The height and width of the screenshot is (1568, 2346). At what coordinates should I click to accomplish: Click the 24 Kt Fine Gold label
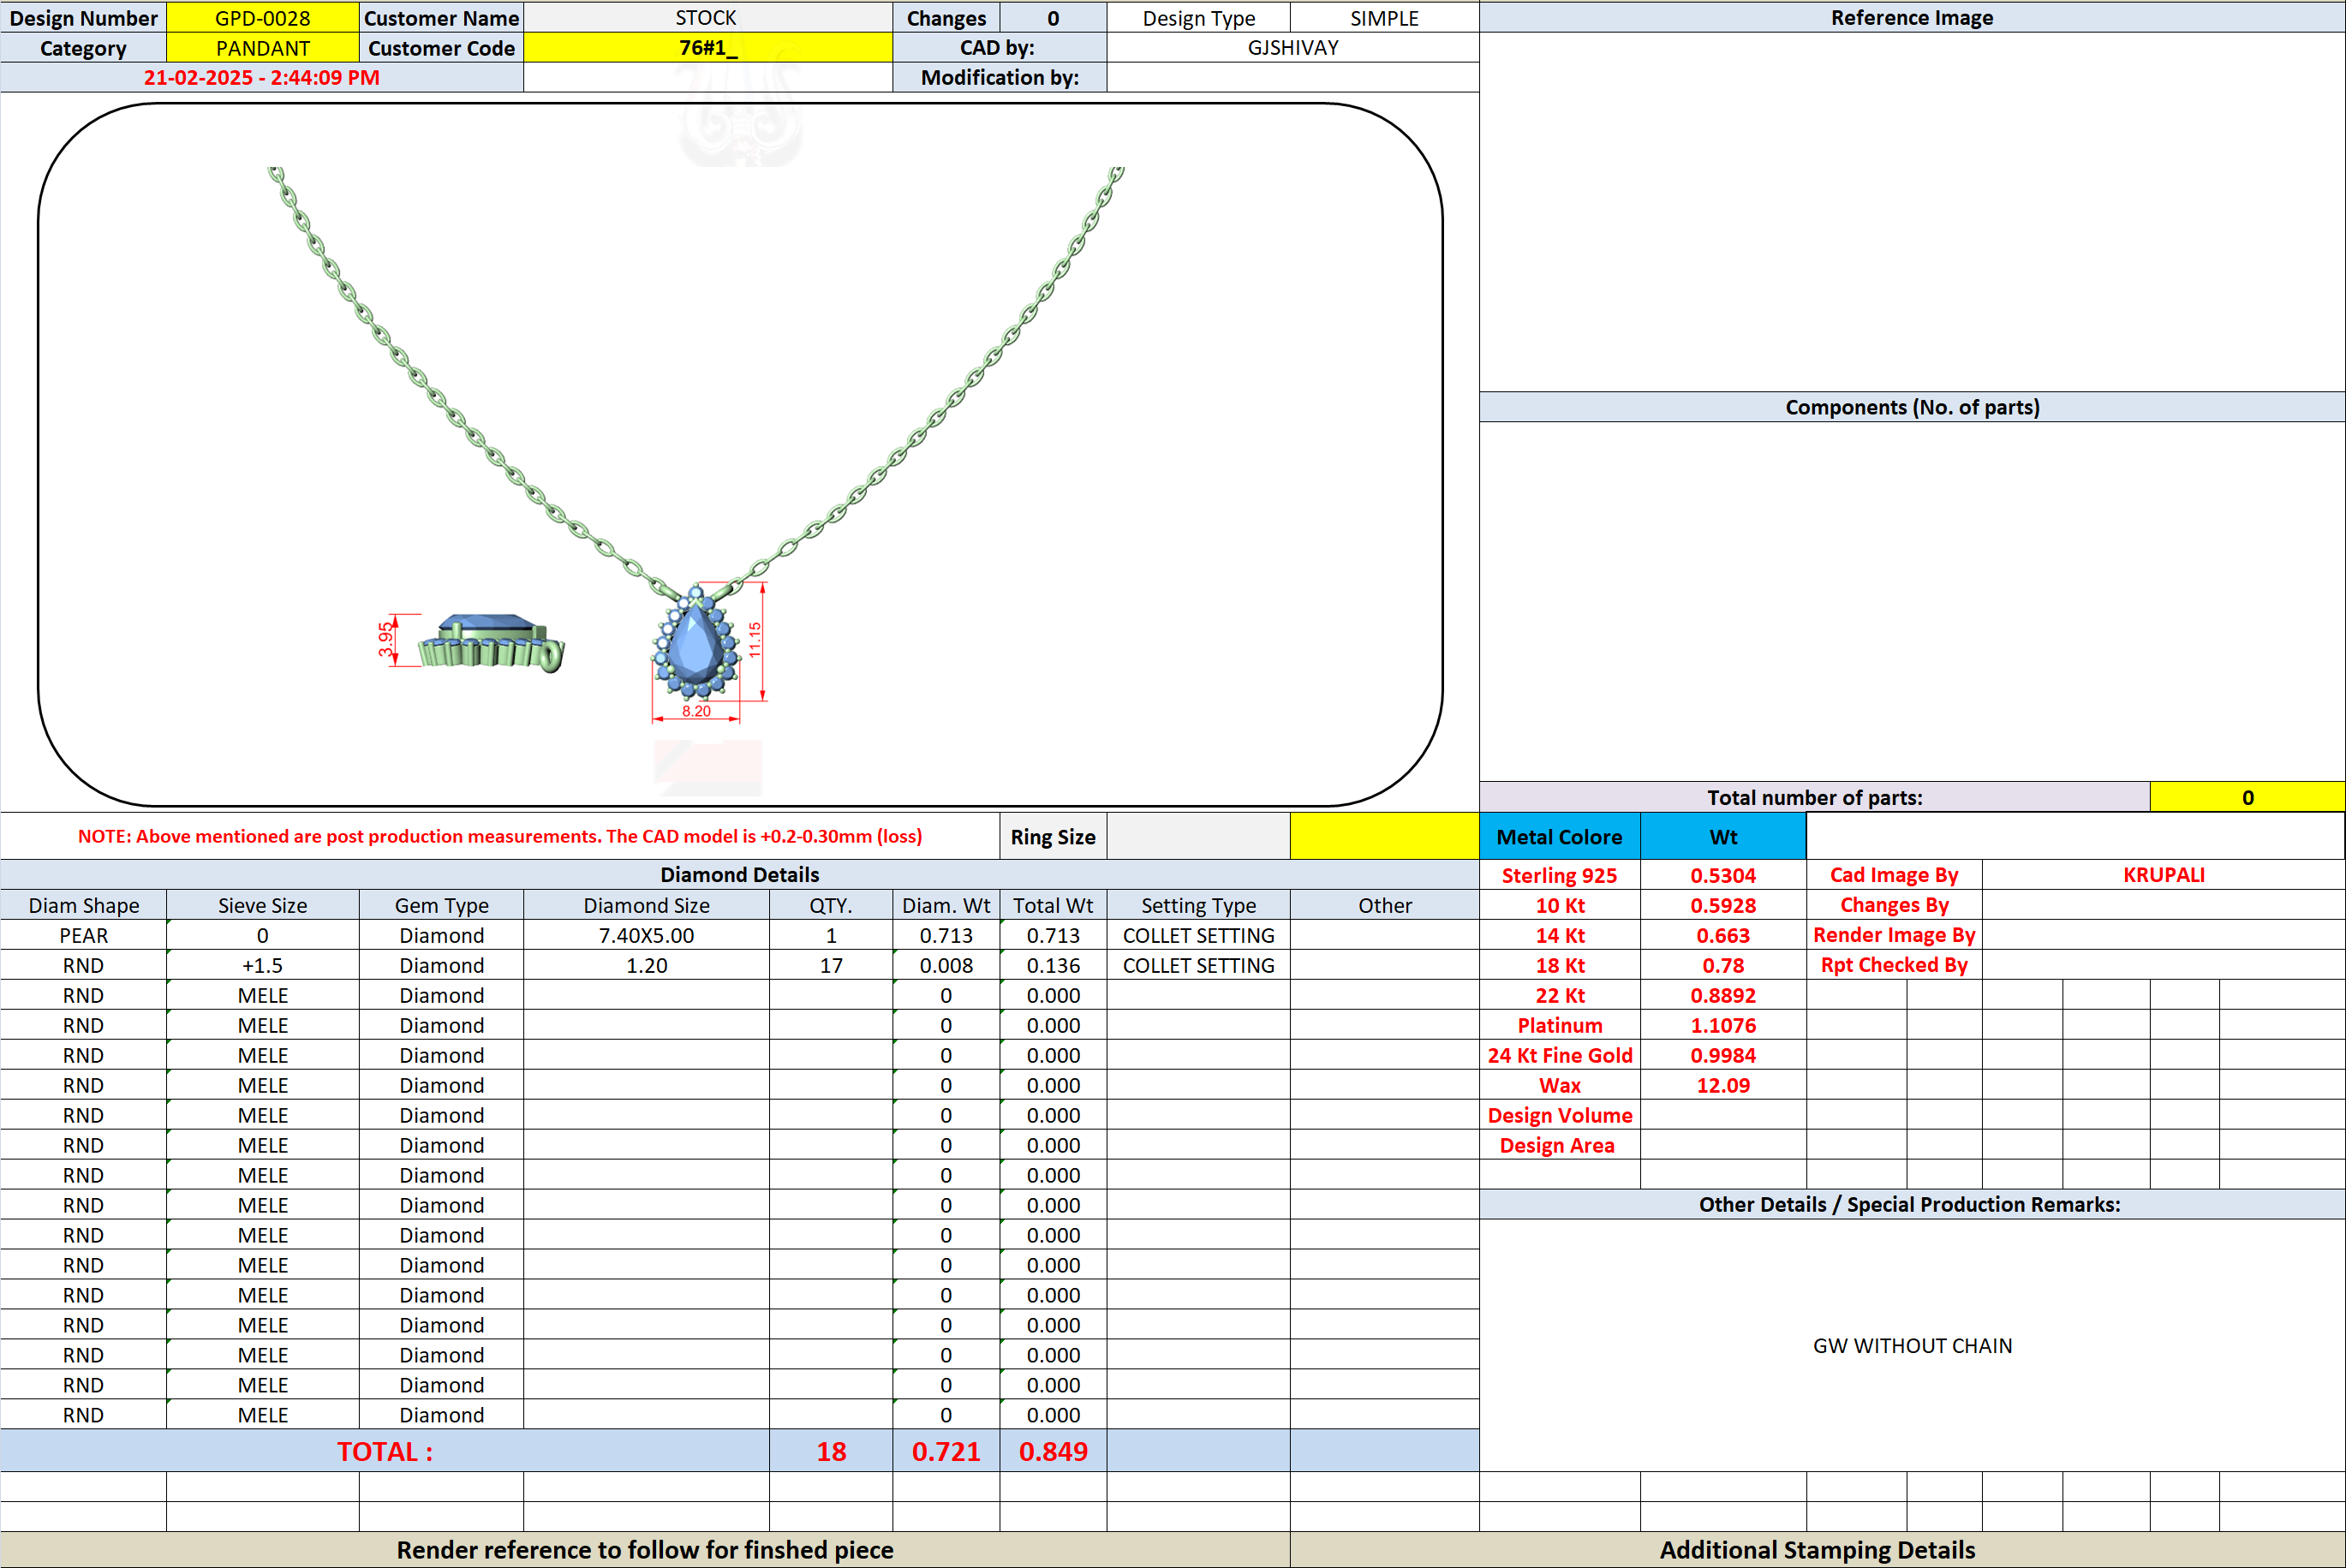[1559, 1055]
